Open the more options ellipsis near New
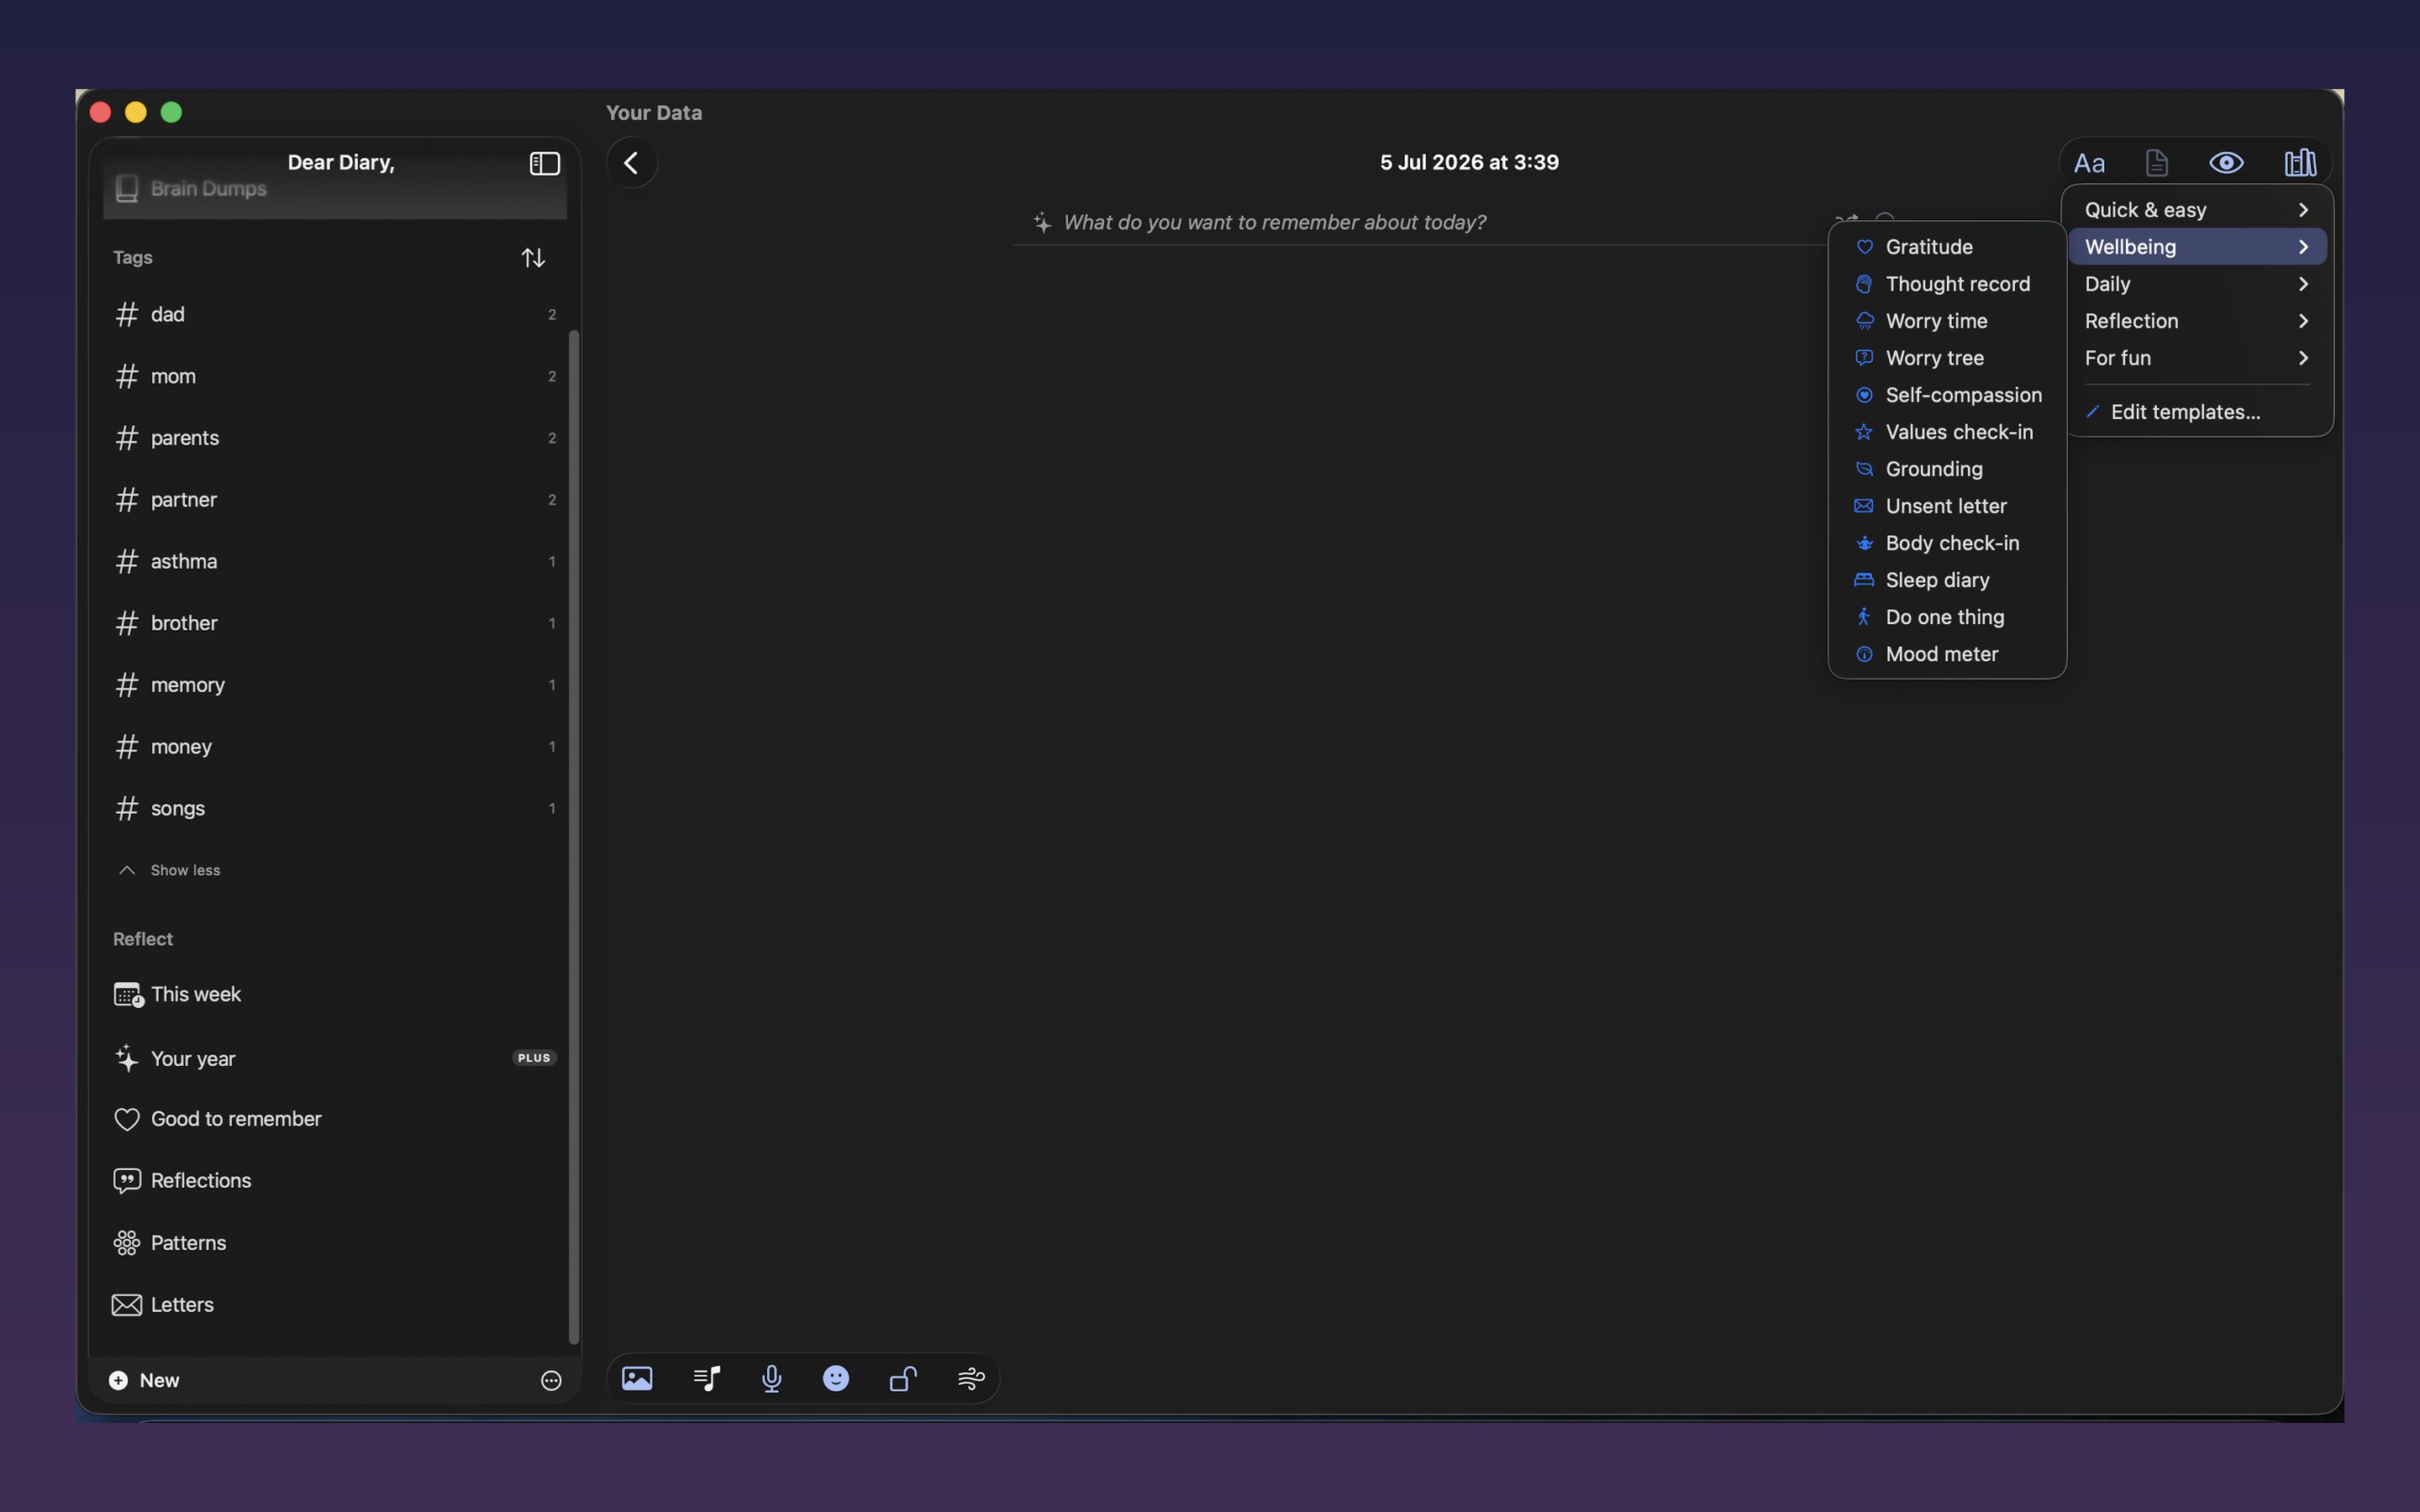The width and height of the screenshot is (2420, 1512). coord(551,1381)
